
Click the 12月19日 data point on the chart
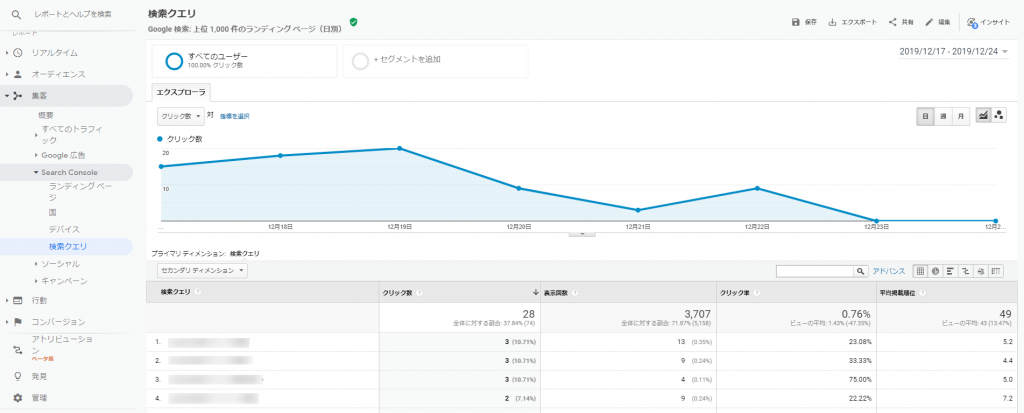coord(400,148)
